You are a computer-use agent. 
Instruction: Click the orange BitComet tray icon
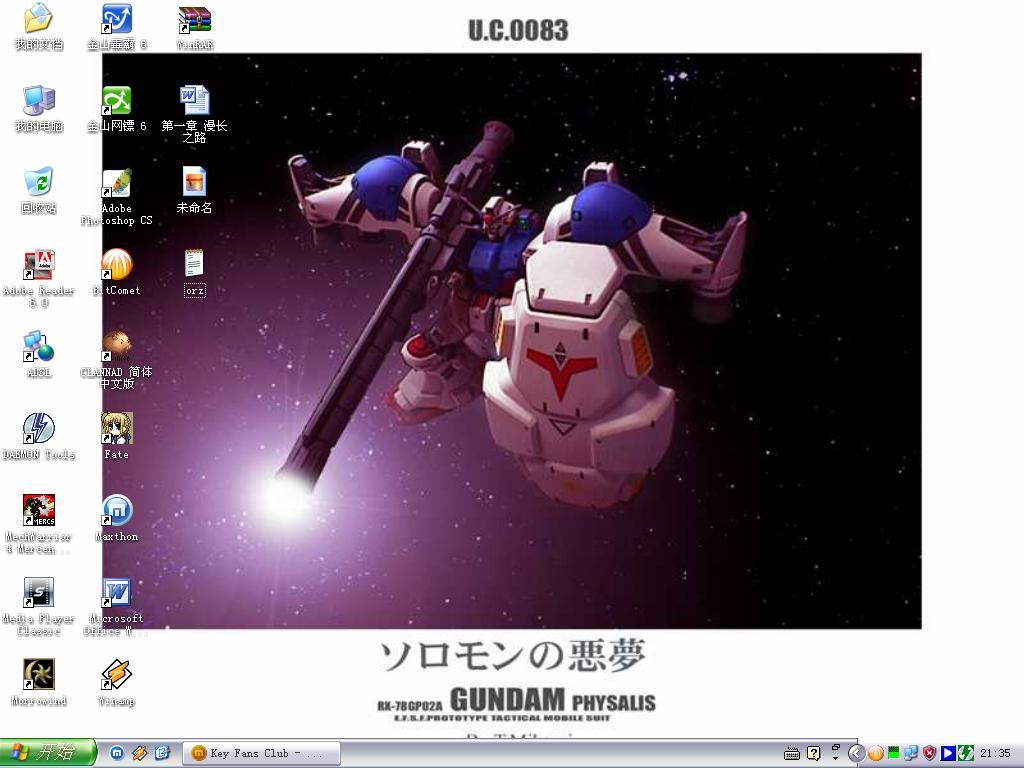(875, 754)
